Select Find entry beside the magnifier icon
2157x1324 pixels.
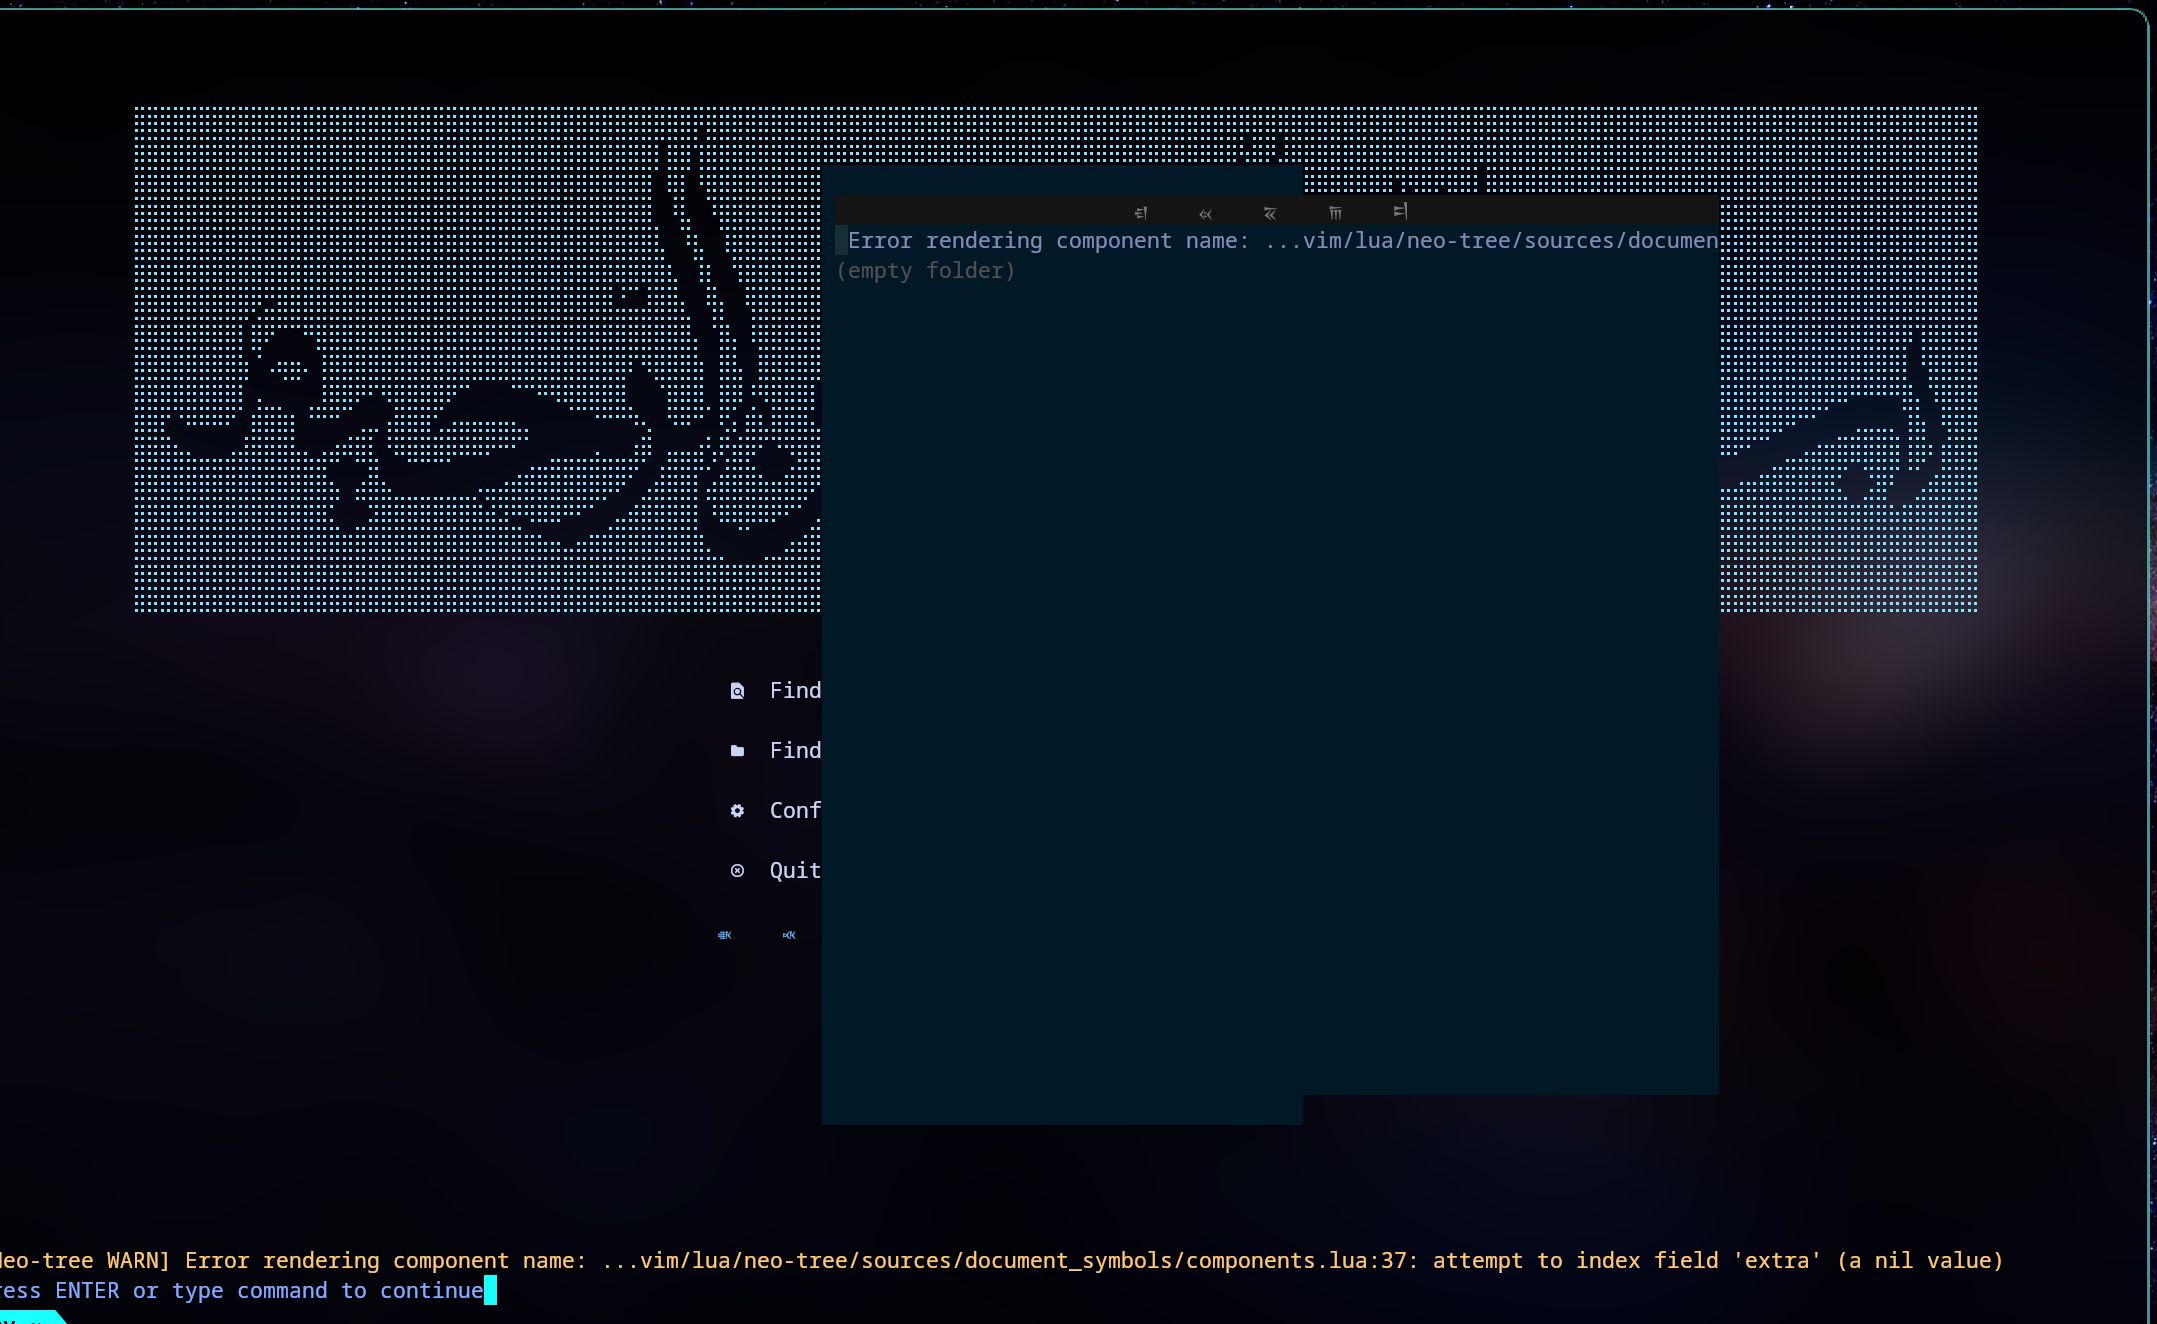(x=795, y=691)
